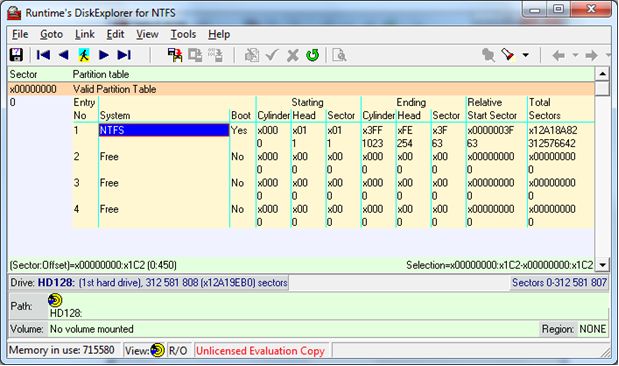The image size is (619, 366).
Task: Click the greyed checkmark apply icon
Action: 272,55
